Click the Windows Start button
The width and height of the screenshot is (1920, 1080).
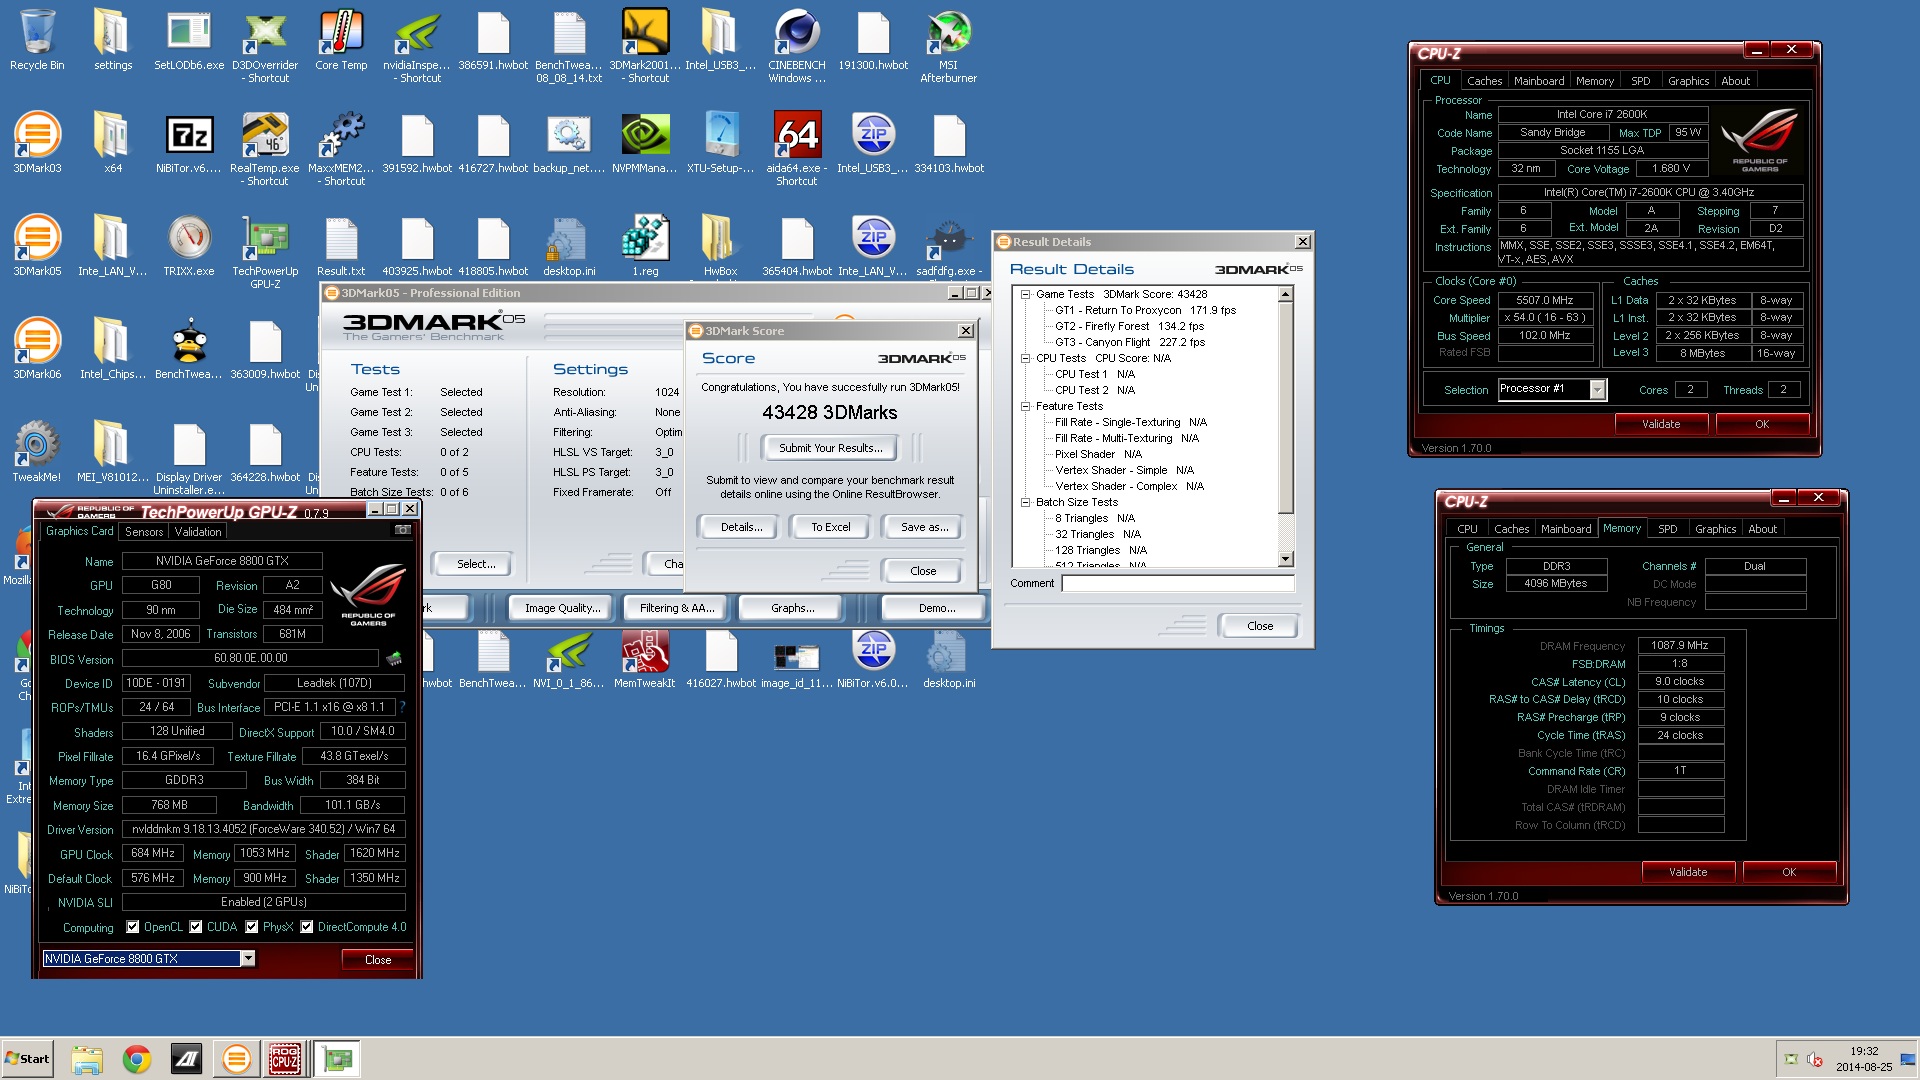point(27,1059)
